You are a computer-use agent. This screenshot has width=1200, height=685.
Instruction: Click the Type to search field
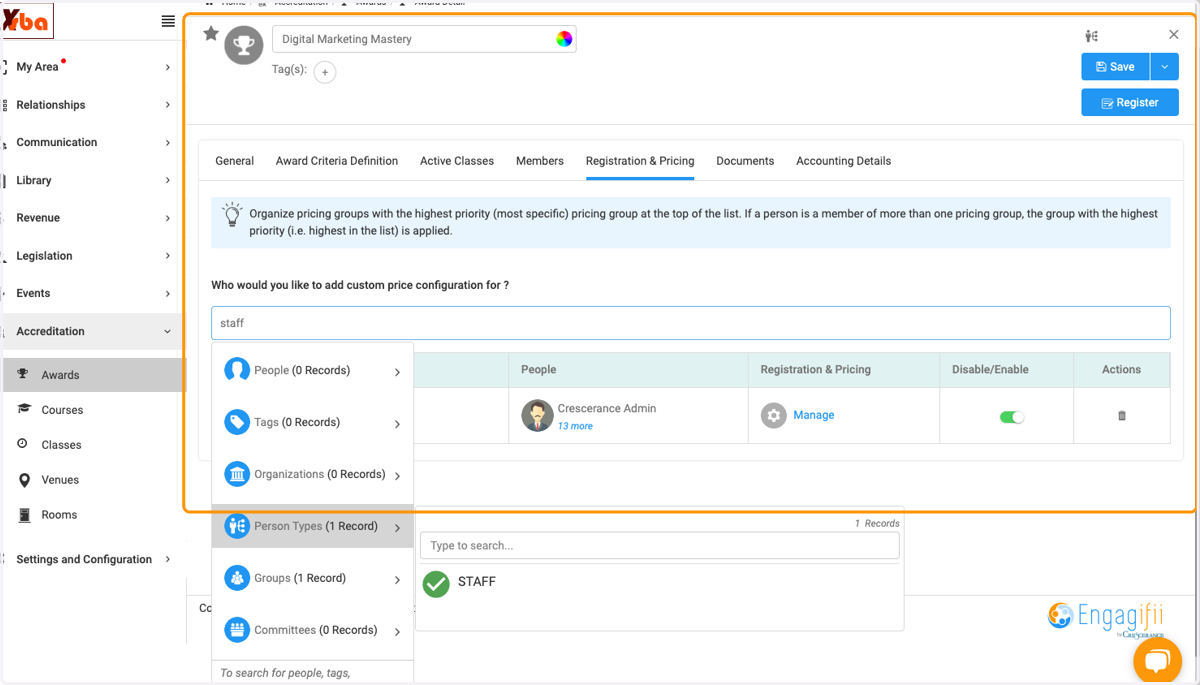tap(659, 546)
